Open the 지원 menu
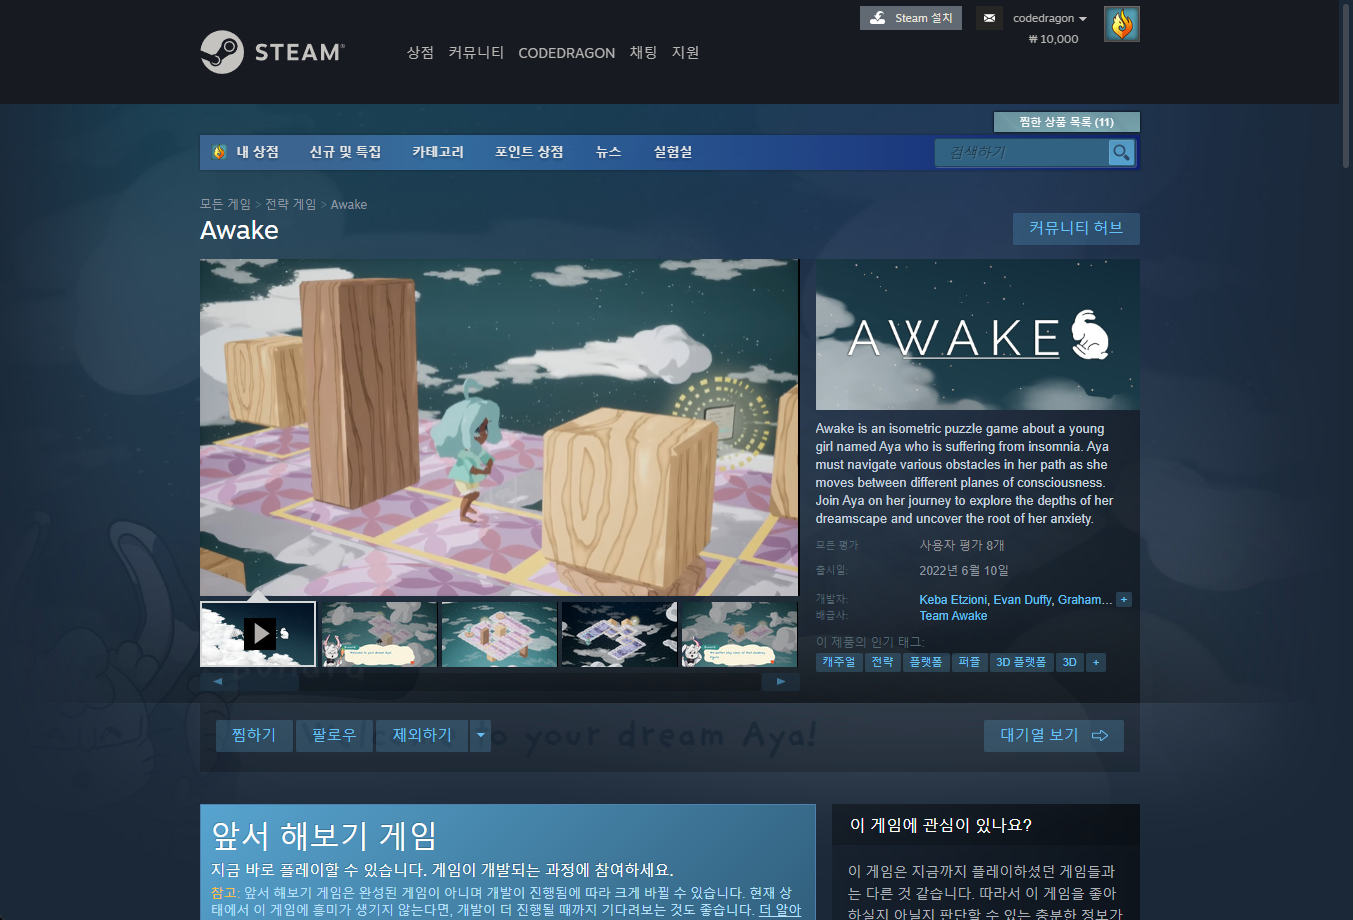The height and width of the screenshot is (920, 1353). point(685,52)
